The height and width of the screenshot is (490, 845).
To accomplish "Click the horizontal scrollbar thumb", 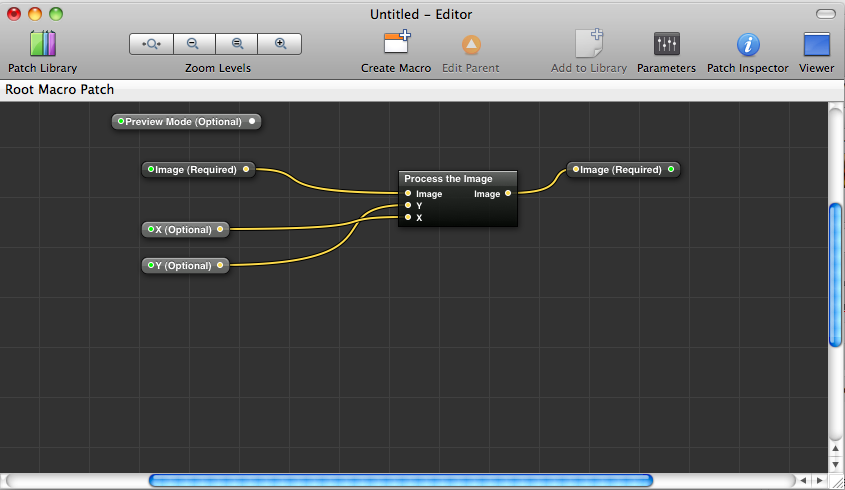I will pos(400,481).
